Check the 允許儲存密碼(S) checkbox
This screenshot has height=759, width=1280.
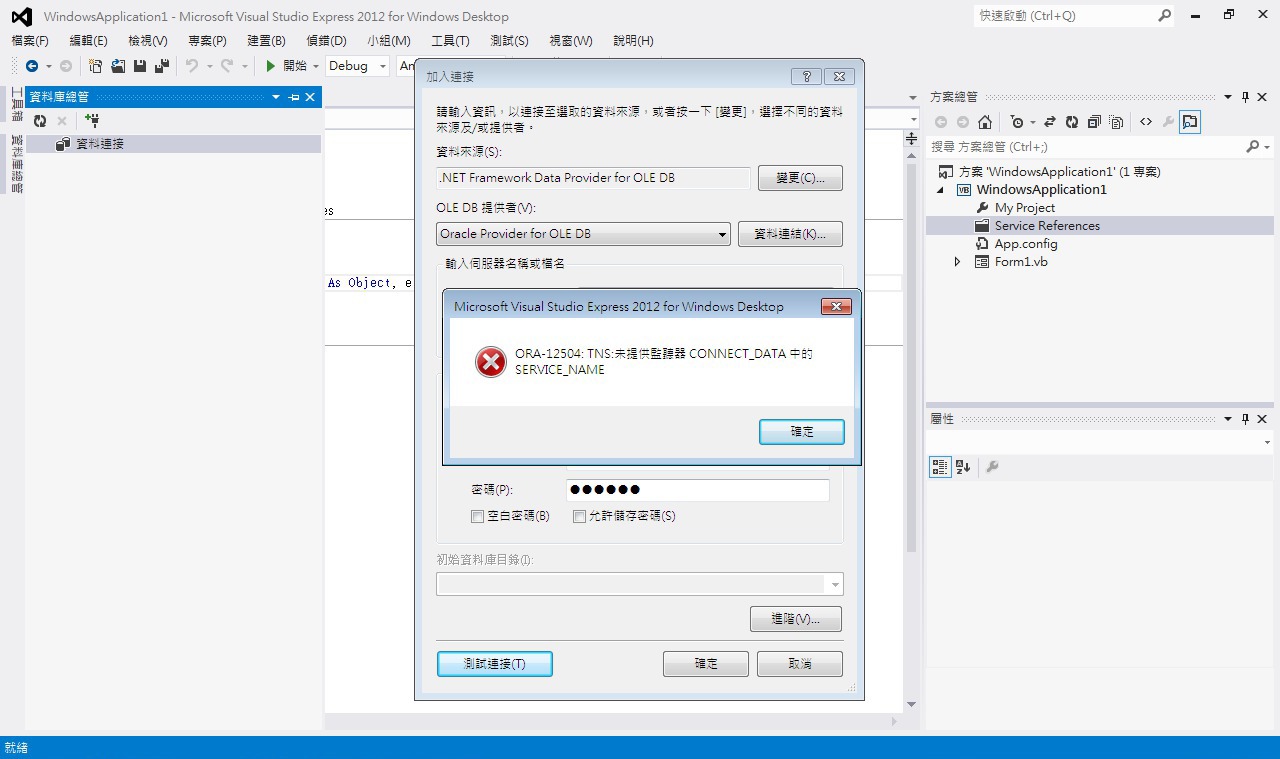coord(579,516)
